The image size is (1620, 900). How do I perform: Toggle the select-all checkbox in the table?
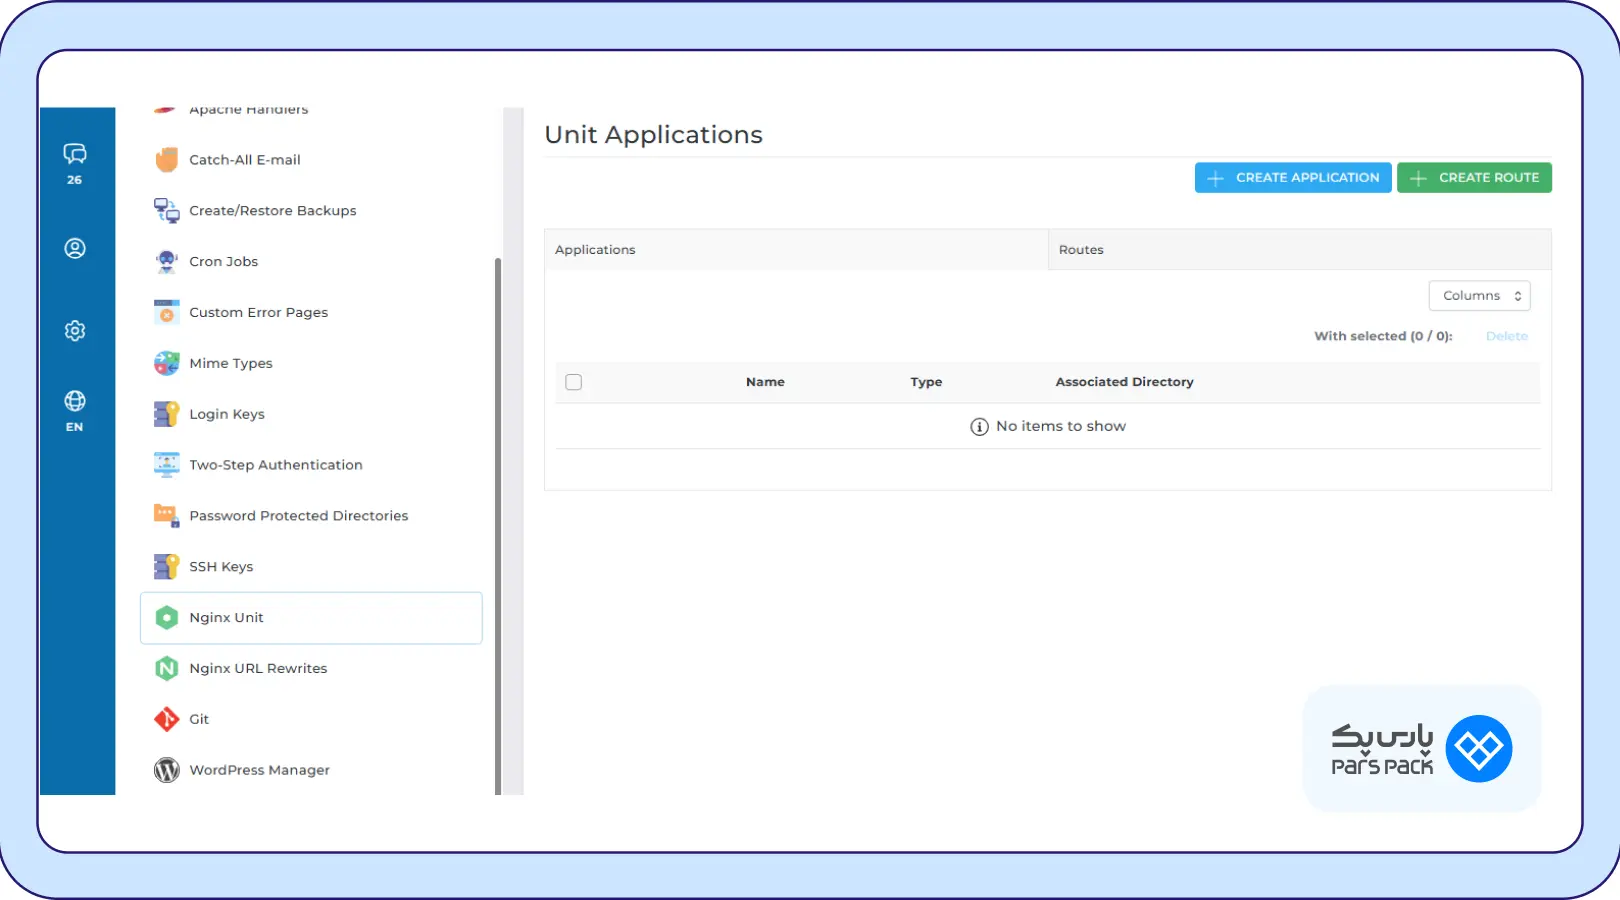(573, 382)
